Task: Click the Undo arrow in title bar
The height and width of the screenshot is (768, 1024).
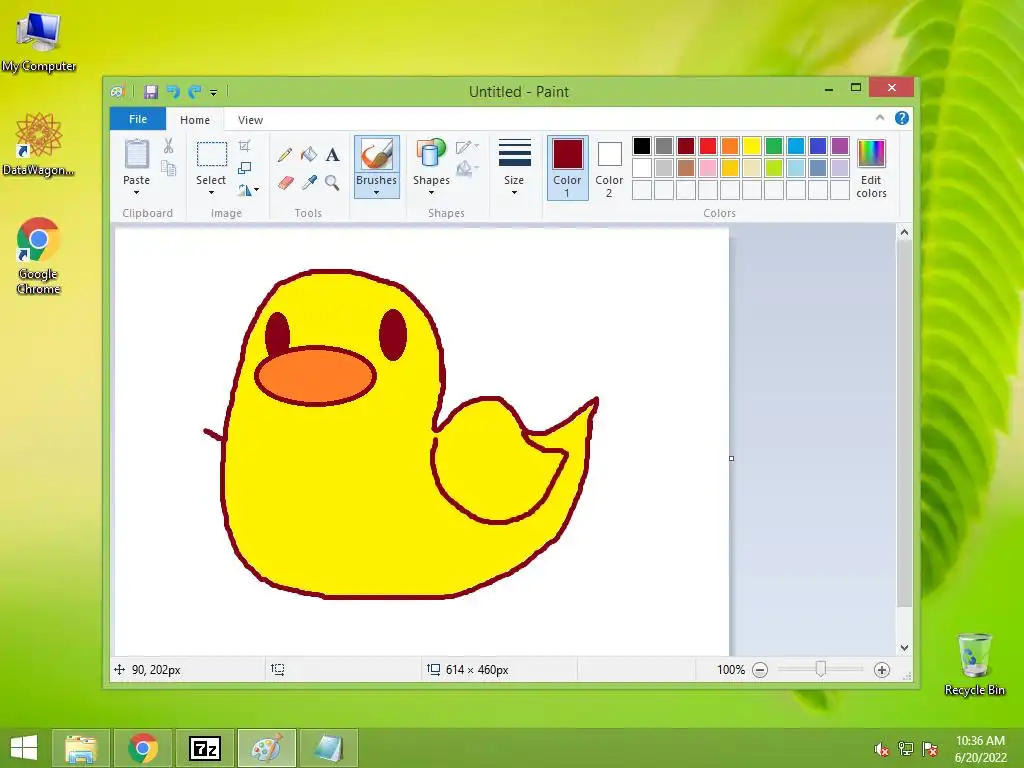Action: (x=173, y=91)
